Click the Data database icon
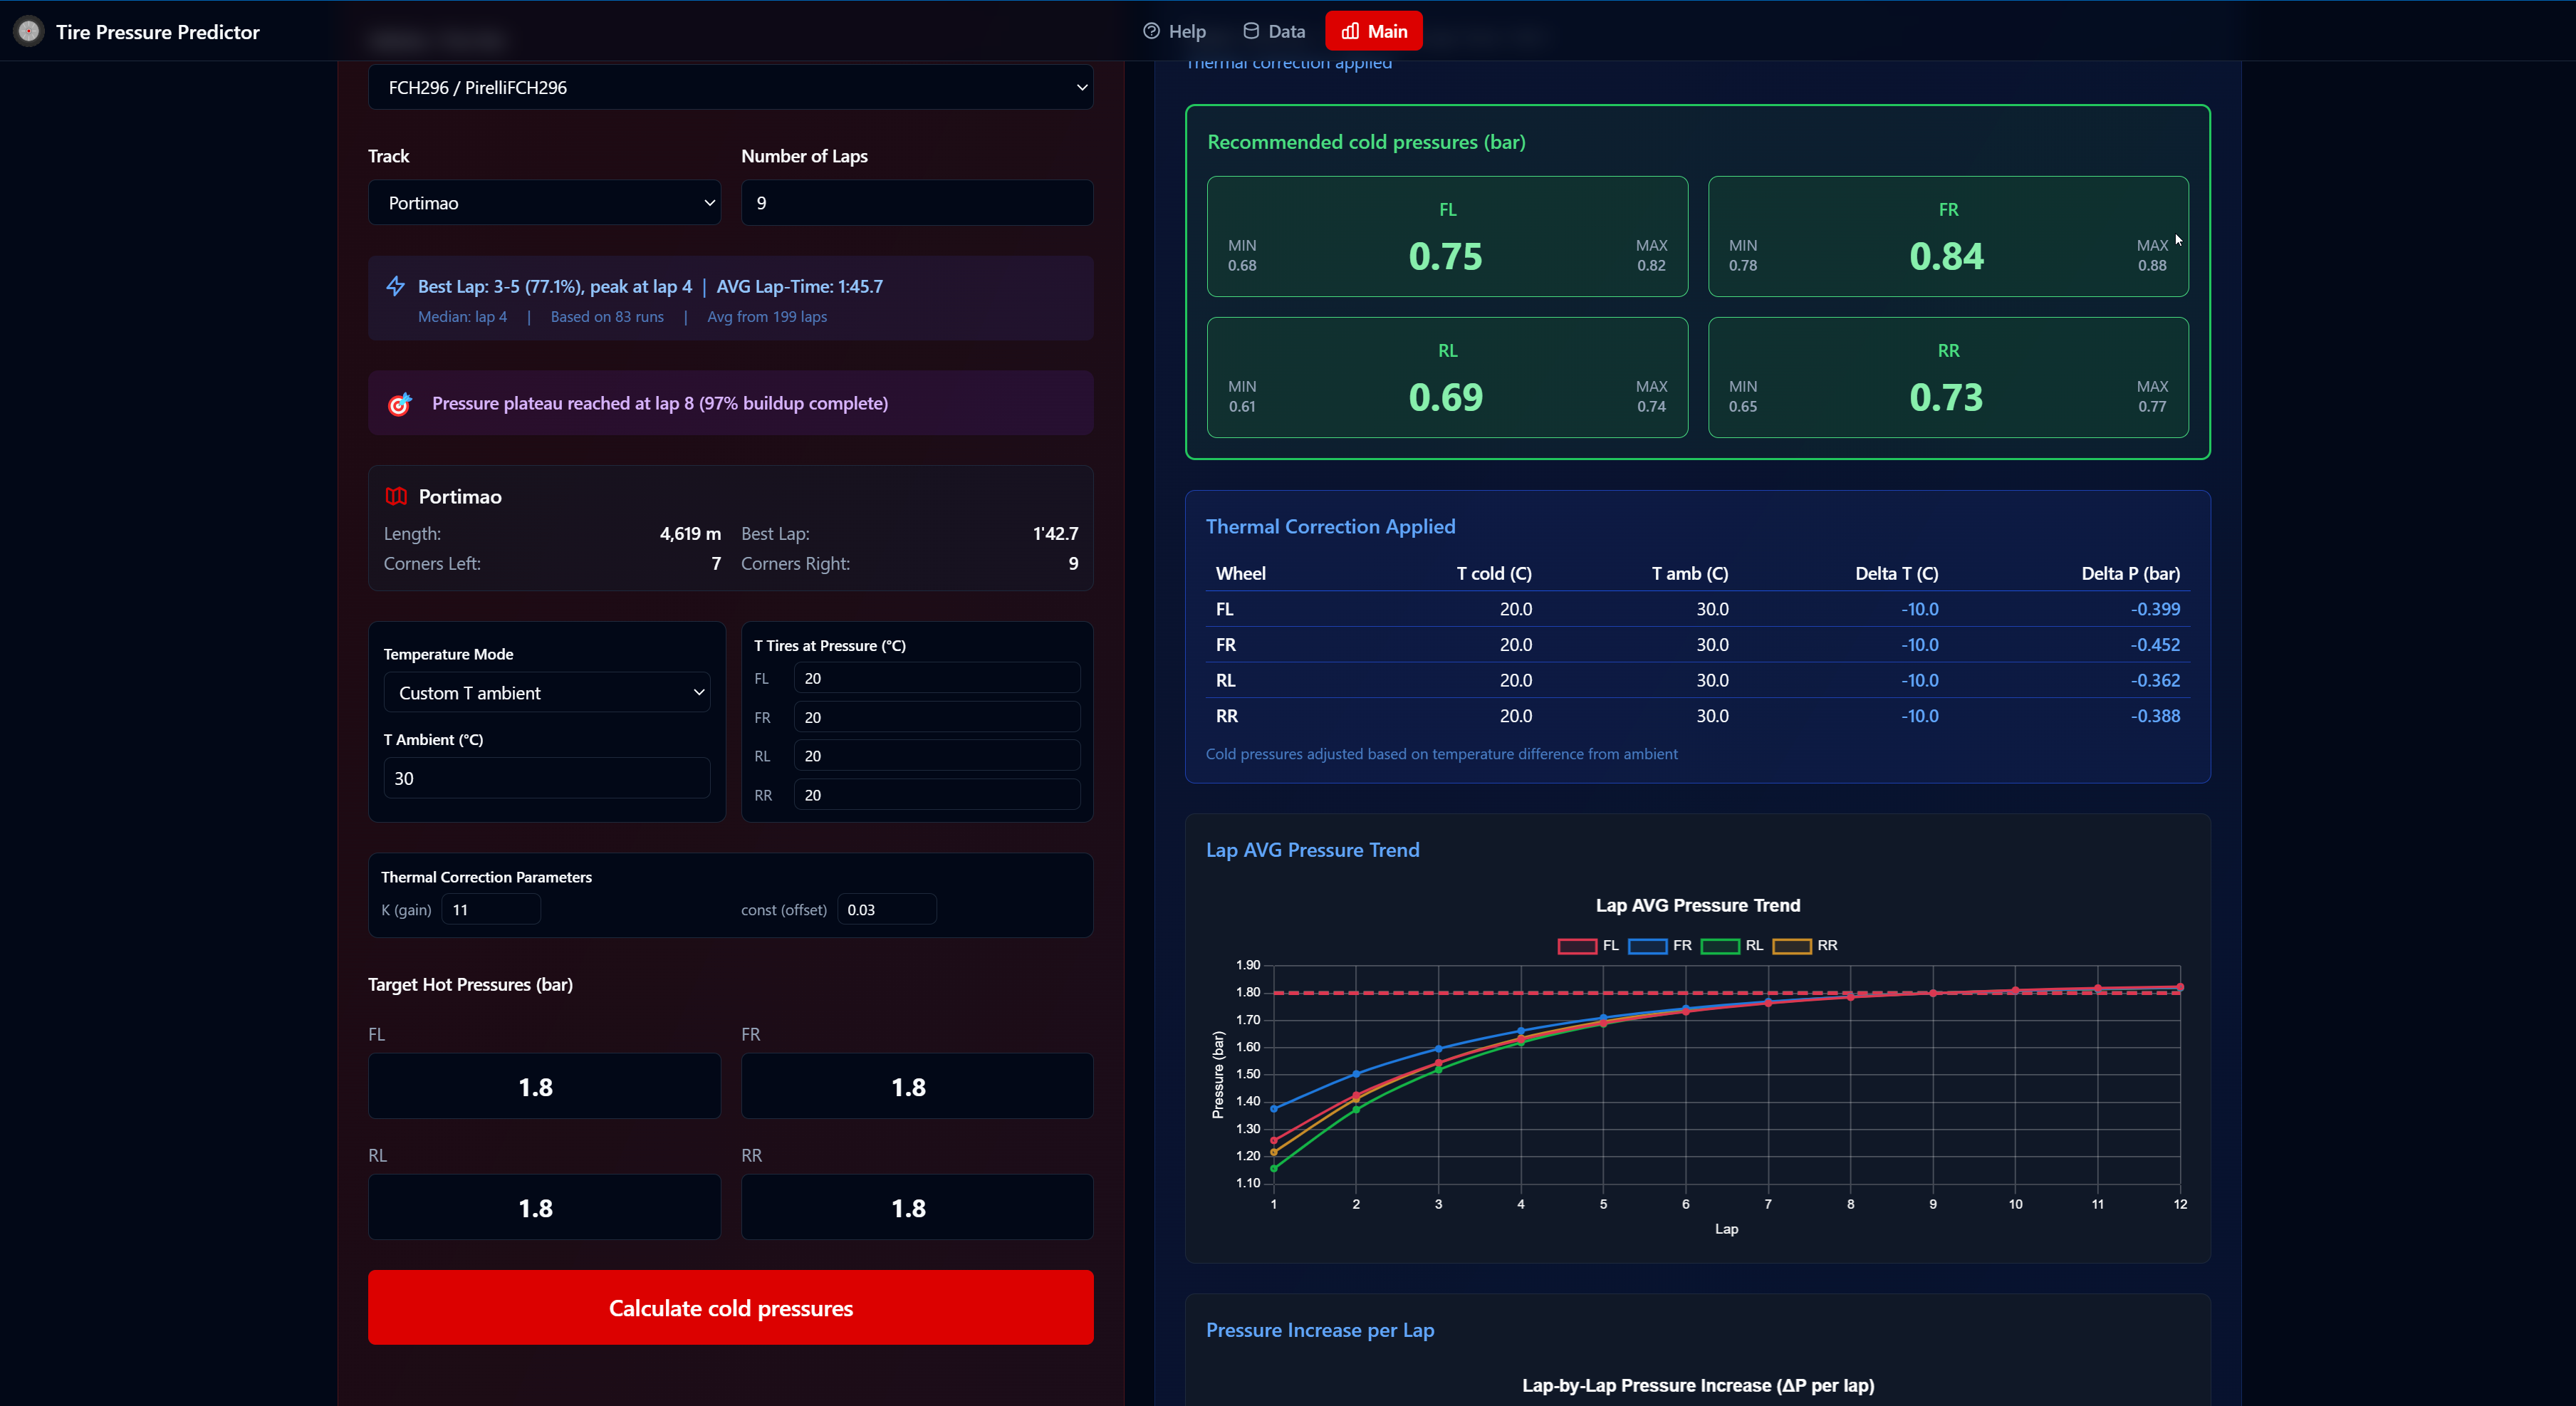 tap(1250, 31)
